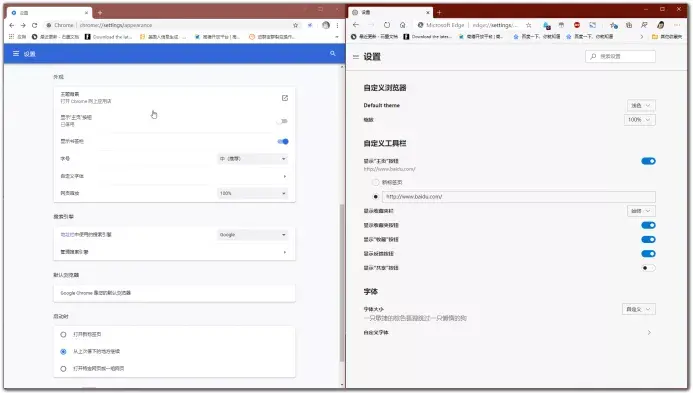Screen dimensions: 693x393
Task: Click the Chrome settings page vertical scrollbar
Action: click(342, 283)
